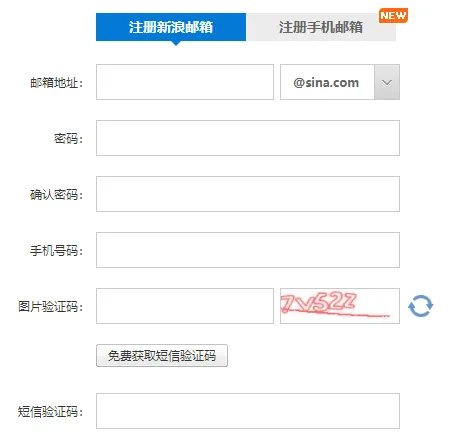Viewport: 450px width, 443px height.
Task: Select the 短信验证码 input field
Action: point(248,411)
